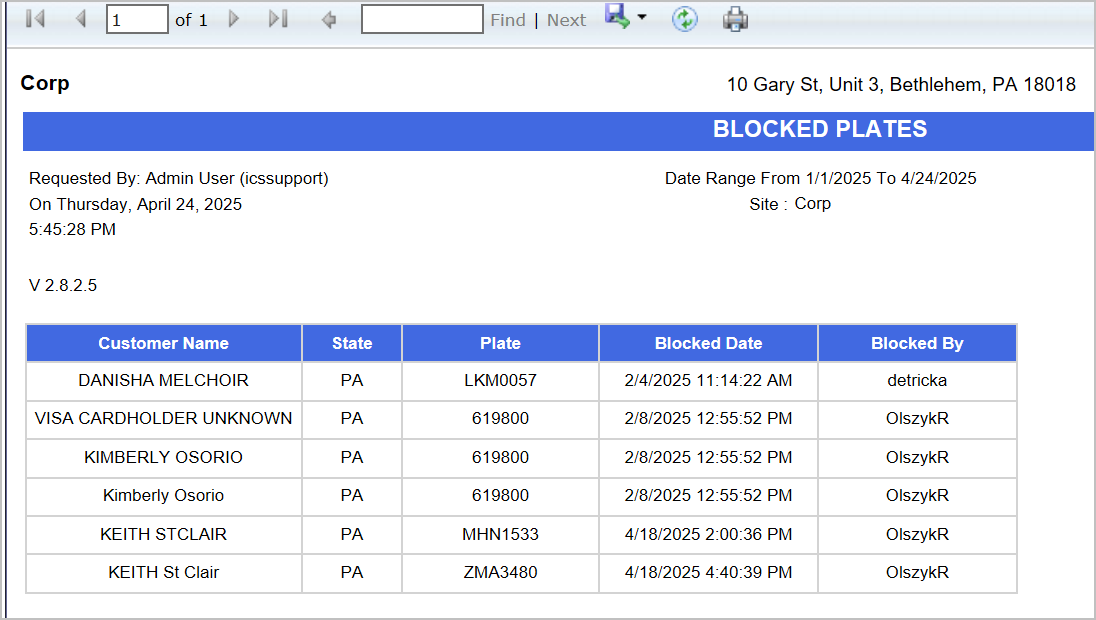Viewport: 1096px width, 620px height.
Task: Click the next page arrow
Action: click(x=234, y=19)
